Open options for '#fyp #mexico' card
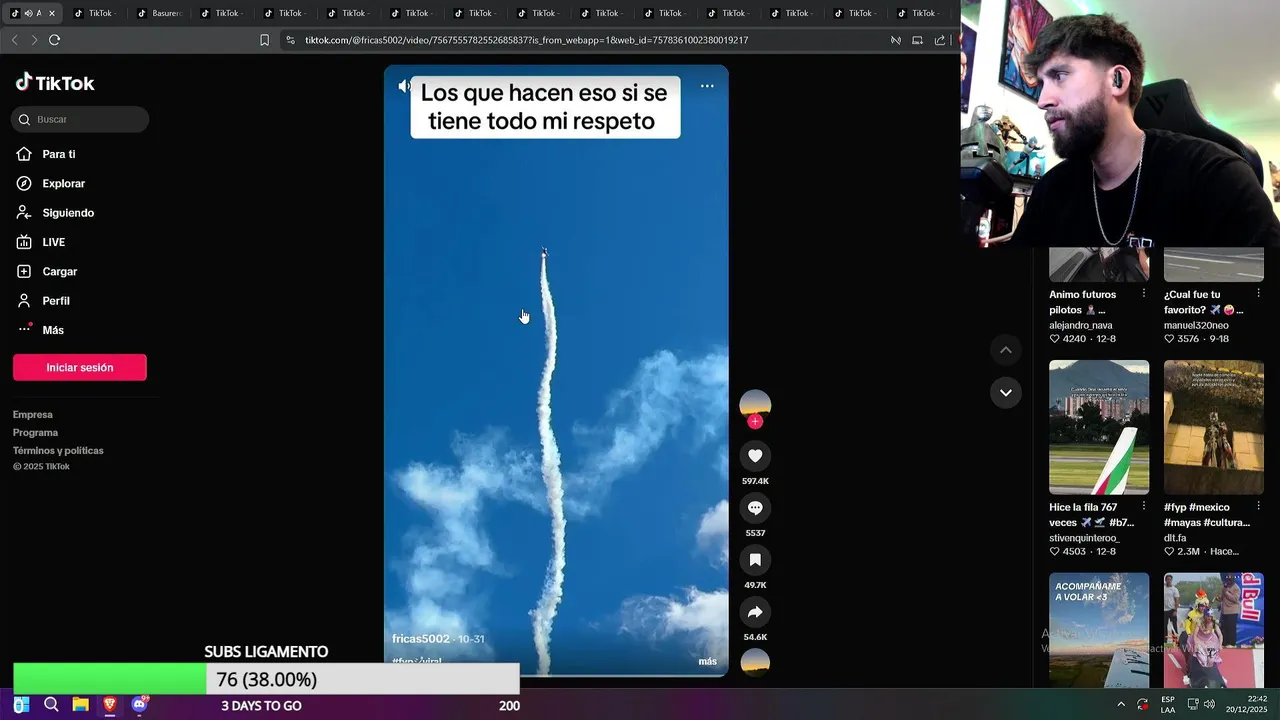This screenshot has height=720, width=1280. point(1258,506)
